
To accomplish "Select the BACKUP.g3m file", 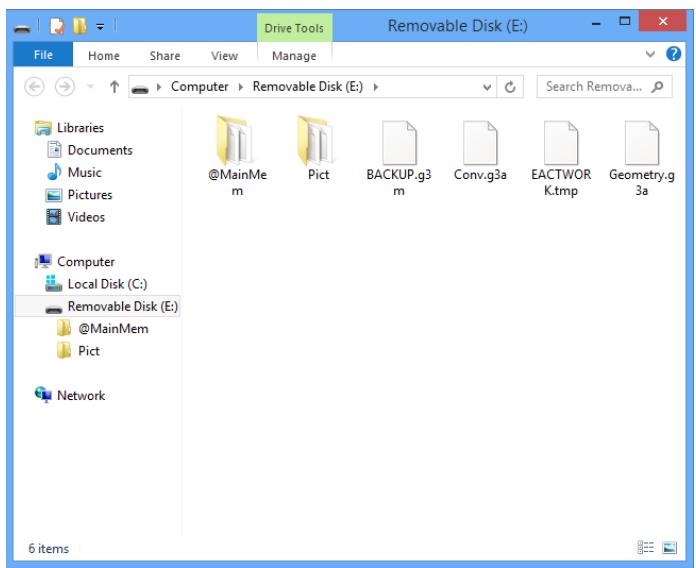I will [399, 158].
